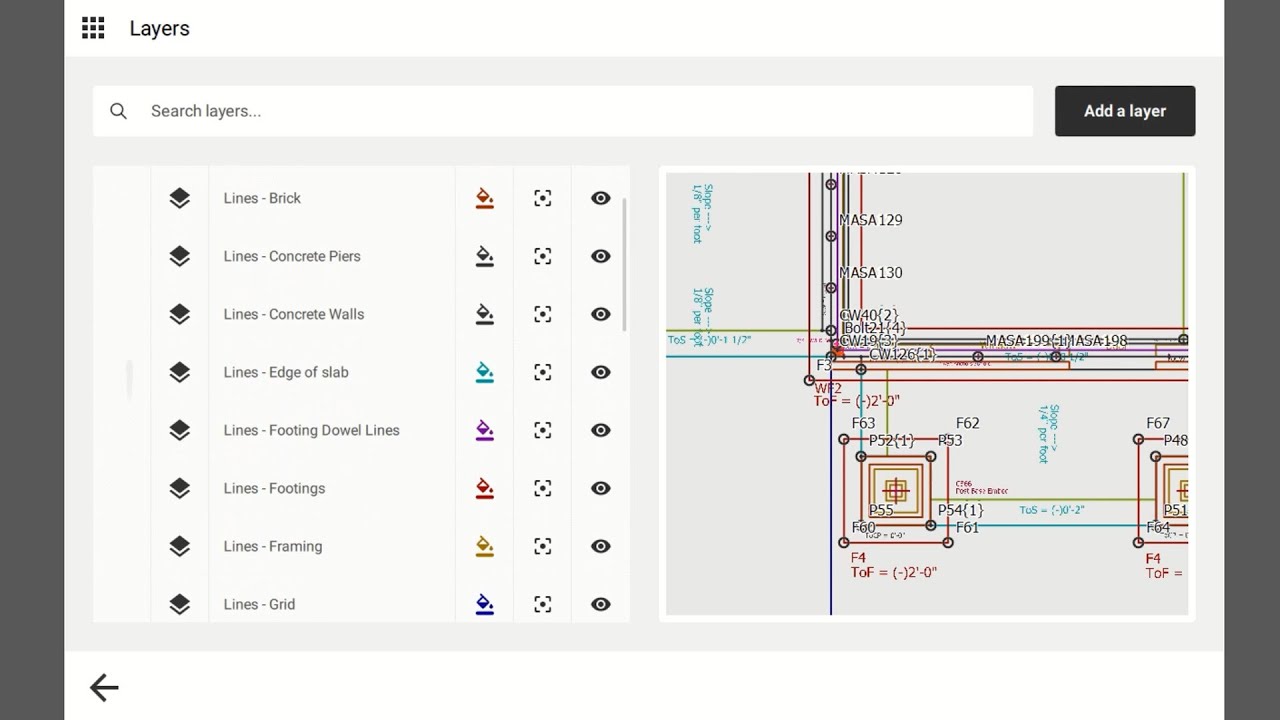Viewport: 1280px width, 720px height.
Task: Click the F67 label in preview
Action: pyautogui.click(x=1158, y=423)
